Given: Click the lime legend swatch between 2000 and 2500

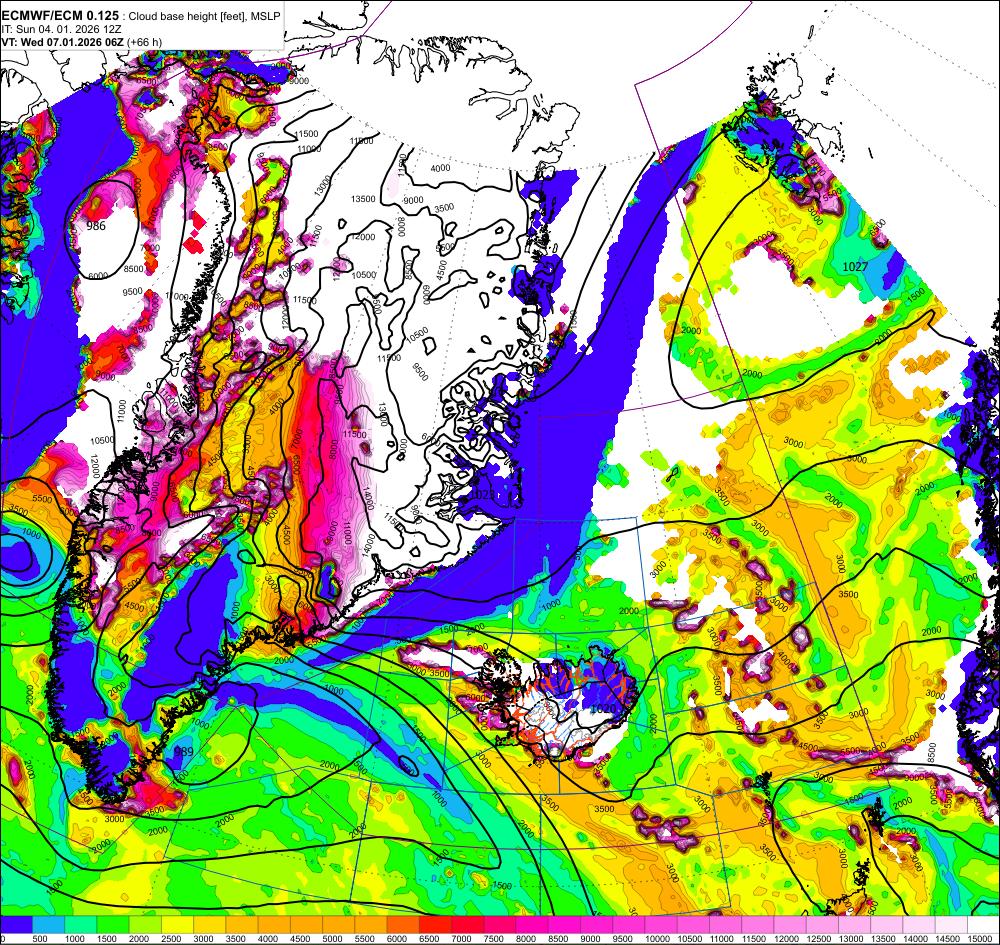Looking at the screenshot, I should [x=145, y=924].
